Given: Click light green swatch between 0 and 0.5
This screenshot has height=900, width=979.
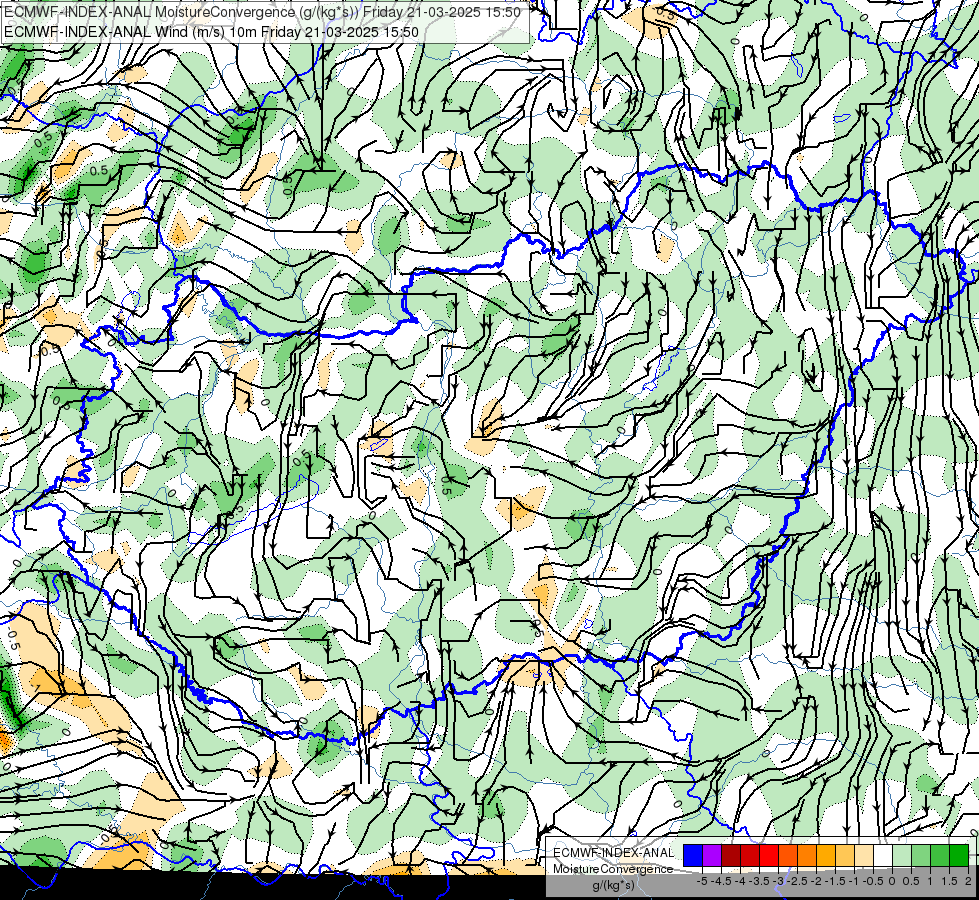Looking at the screenshot, I should click(x=902, y=855).
